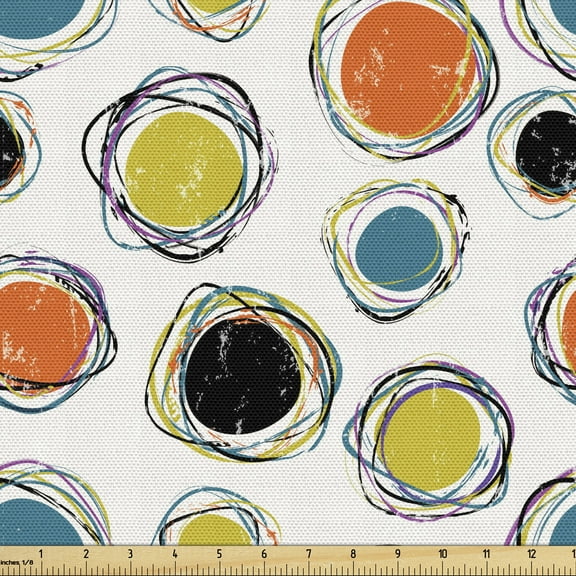This screenshot has width=576, height=576.
Task: Select the number 3 on the ruler
Action: [x=130, y=554]
